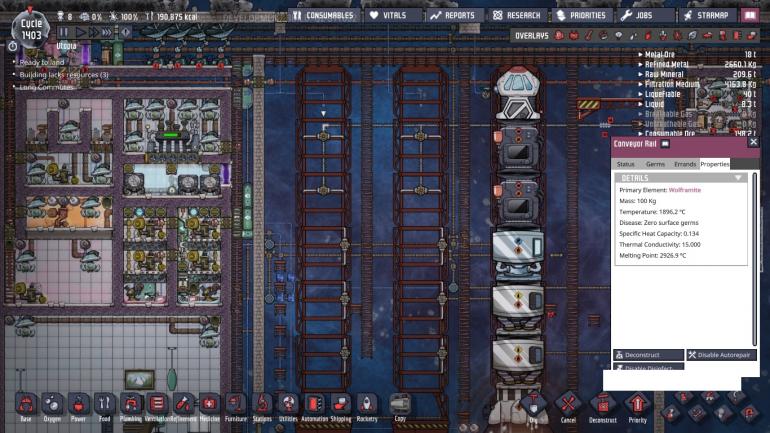
Task: Open the Plumbing build category
Action: click(x=131, y=406)
